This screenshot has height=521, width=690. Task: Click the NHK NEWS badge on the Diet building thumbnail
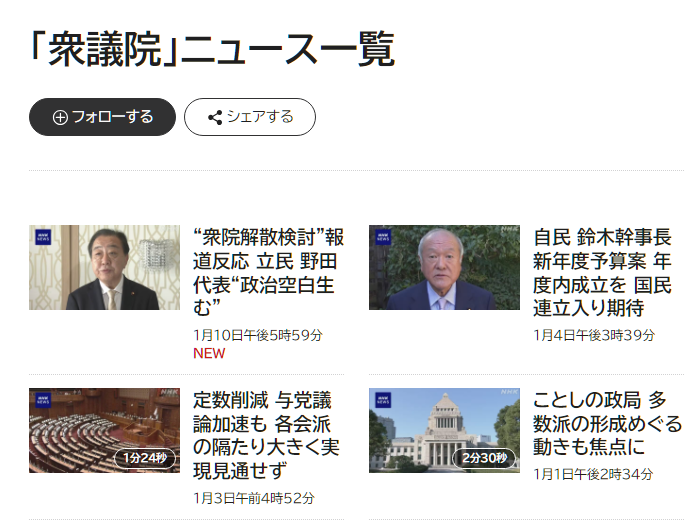383,400
